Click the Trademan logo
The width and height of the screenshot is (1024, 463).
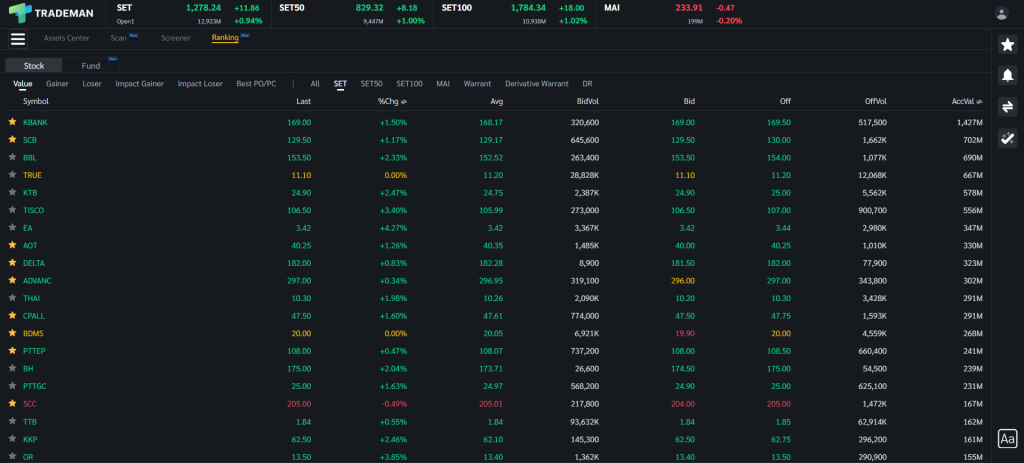51,12
